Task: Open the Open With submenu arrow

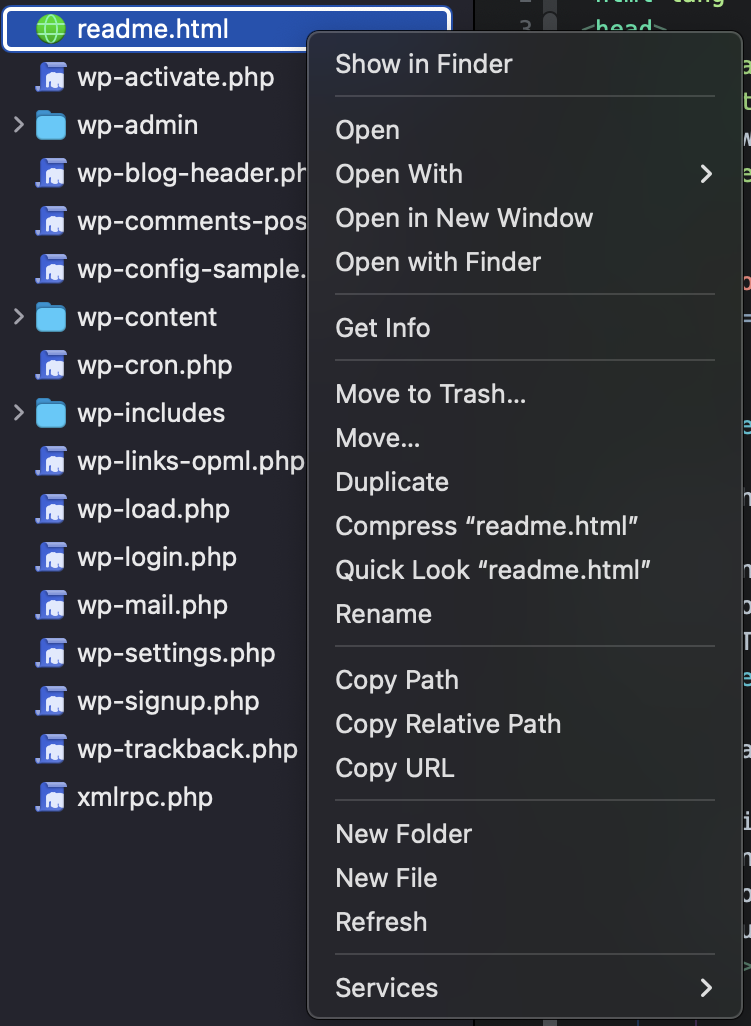Action: tap(706, 174)
